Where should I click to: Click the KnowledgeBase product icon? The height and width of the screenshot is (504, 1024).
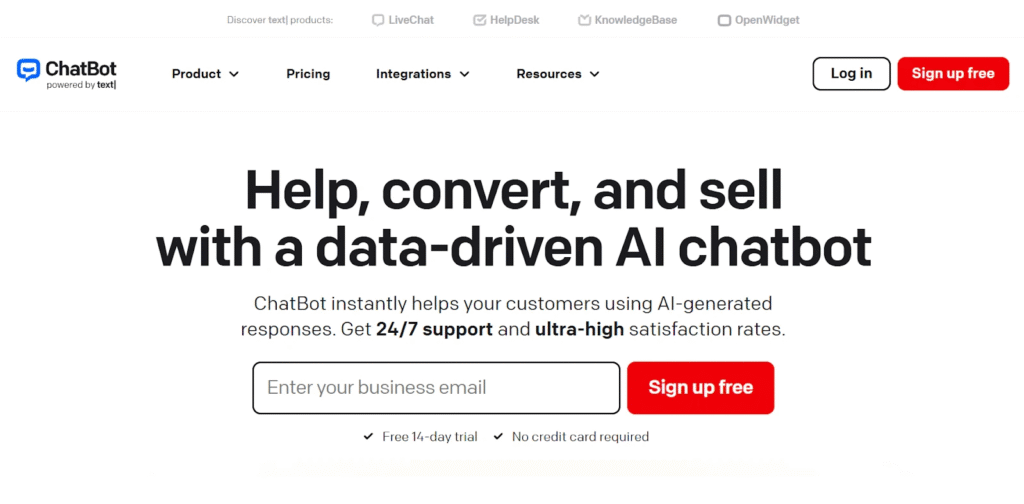[584, 20]
